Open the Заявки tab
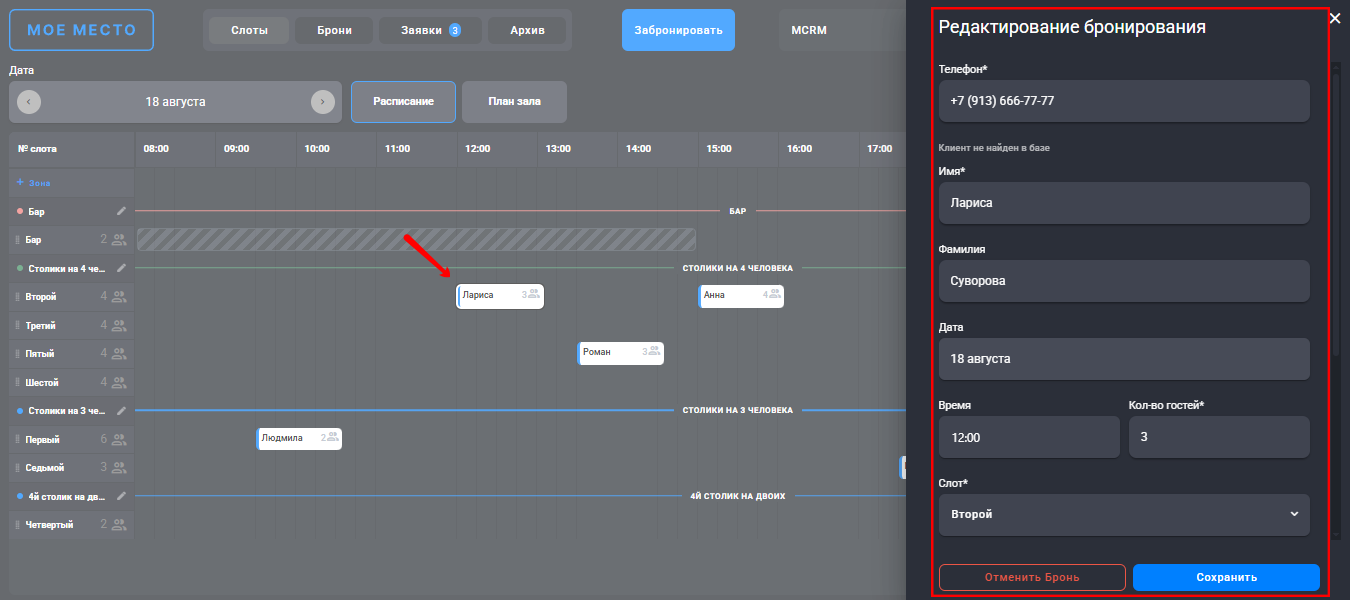Image resolution: width=1350 pixels, height=600 pixels. point(430,30)
